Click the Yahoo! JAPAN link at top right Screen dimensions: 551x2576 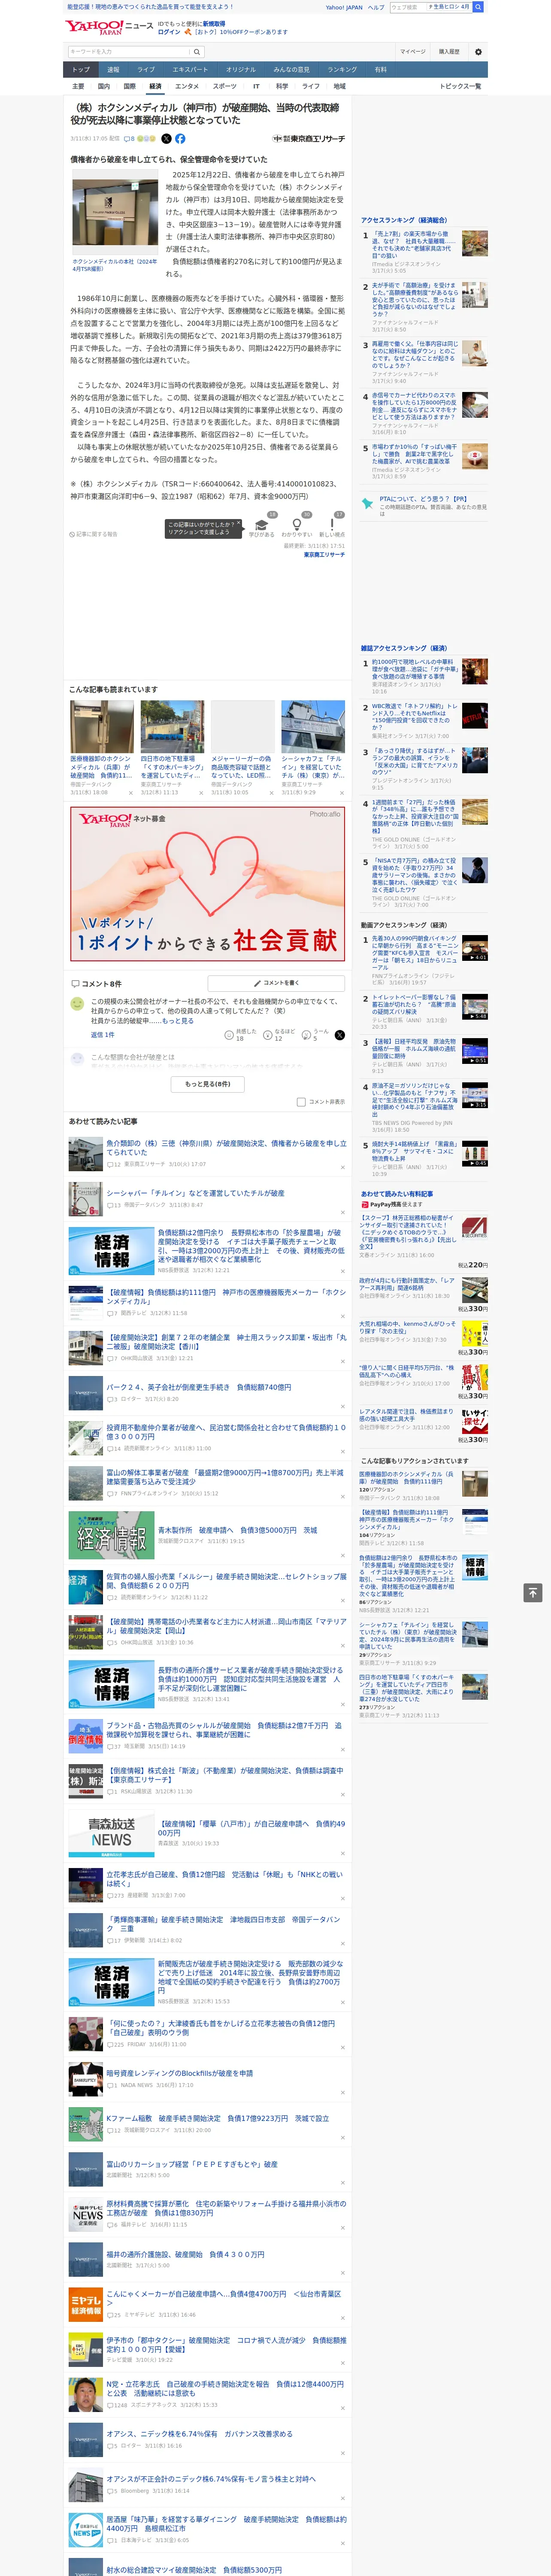pyautogui.click(x=344, y=7)
